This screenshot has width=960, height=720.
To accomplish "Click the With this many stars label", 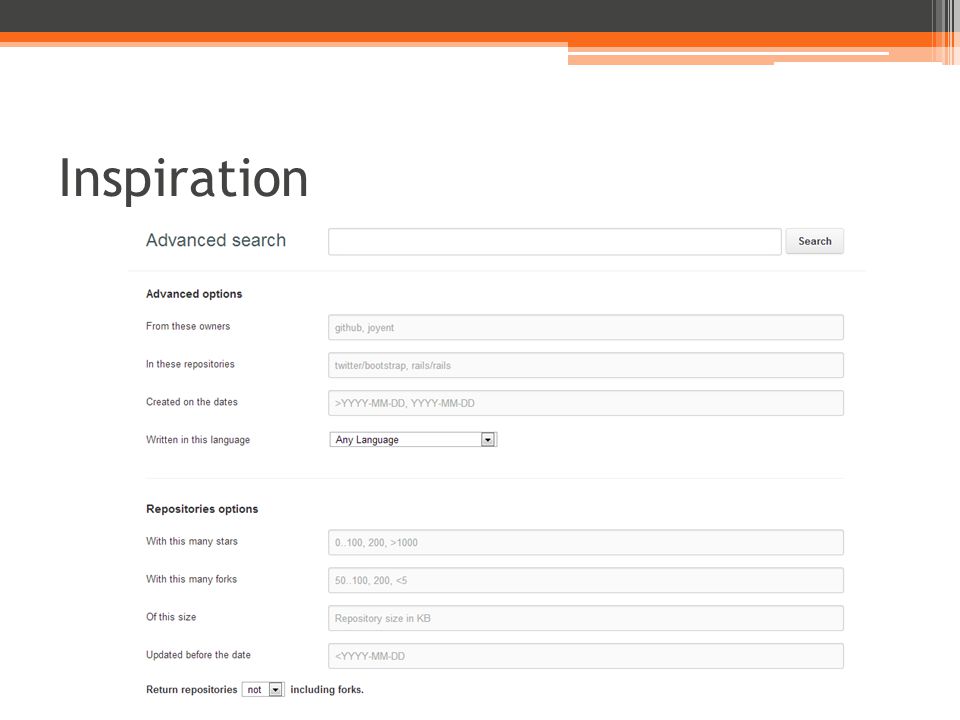I will (192, 541).
